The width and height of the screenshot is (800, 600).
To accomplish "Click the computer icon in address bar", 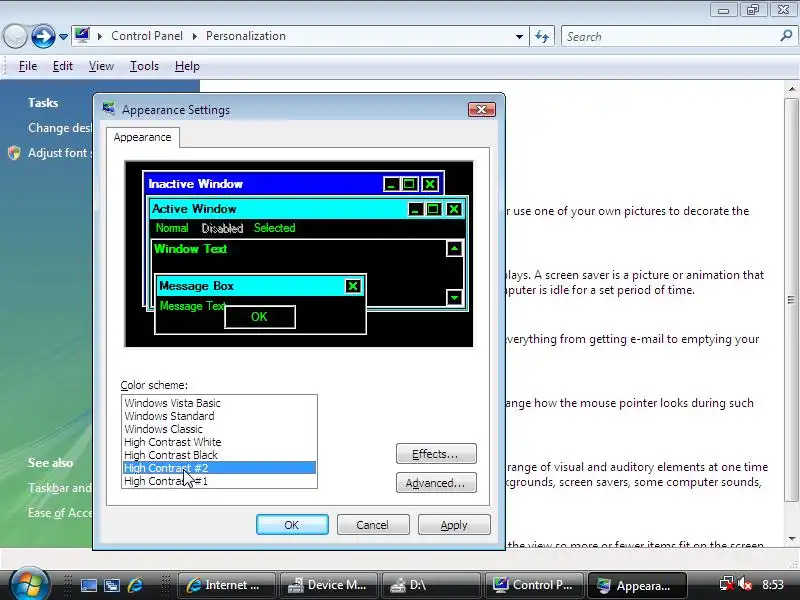I will [x=82, y=35].
